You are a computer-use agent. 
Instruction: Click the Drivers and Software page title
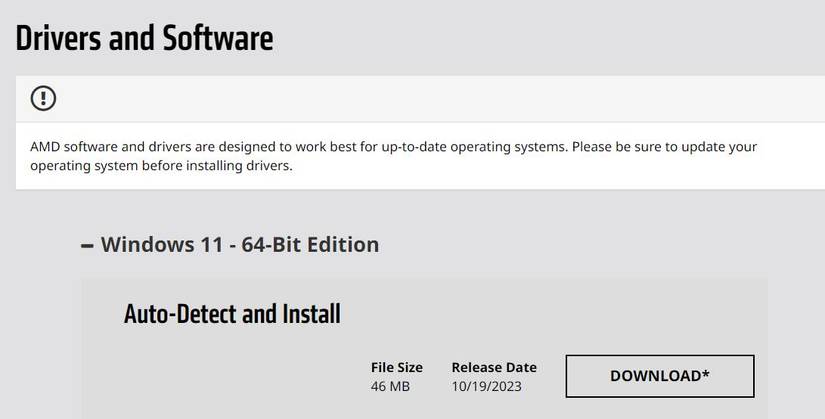coord(144,38)
